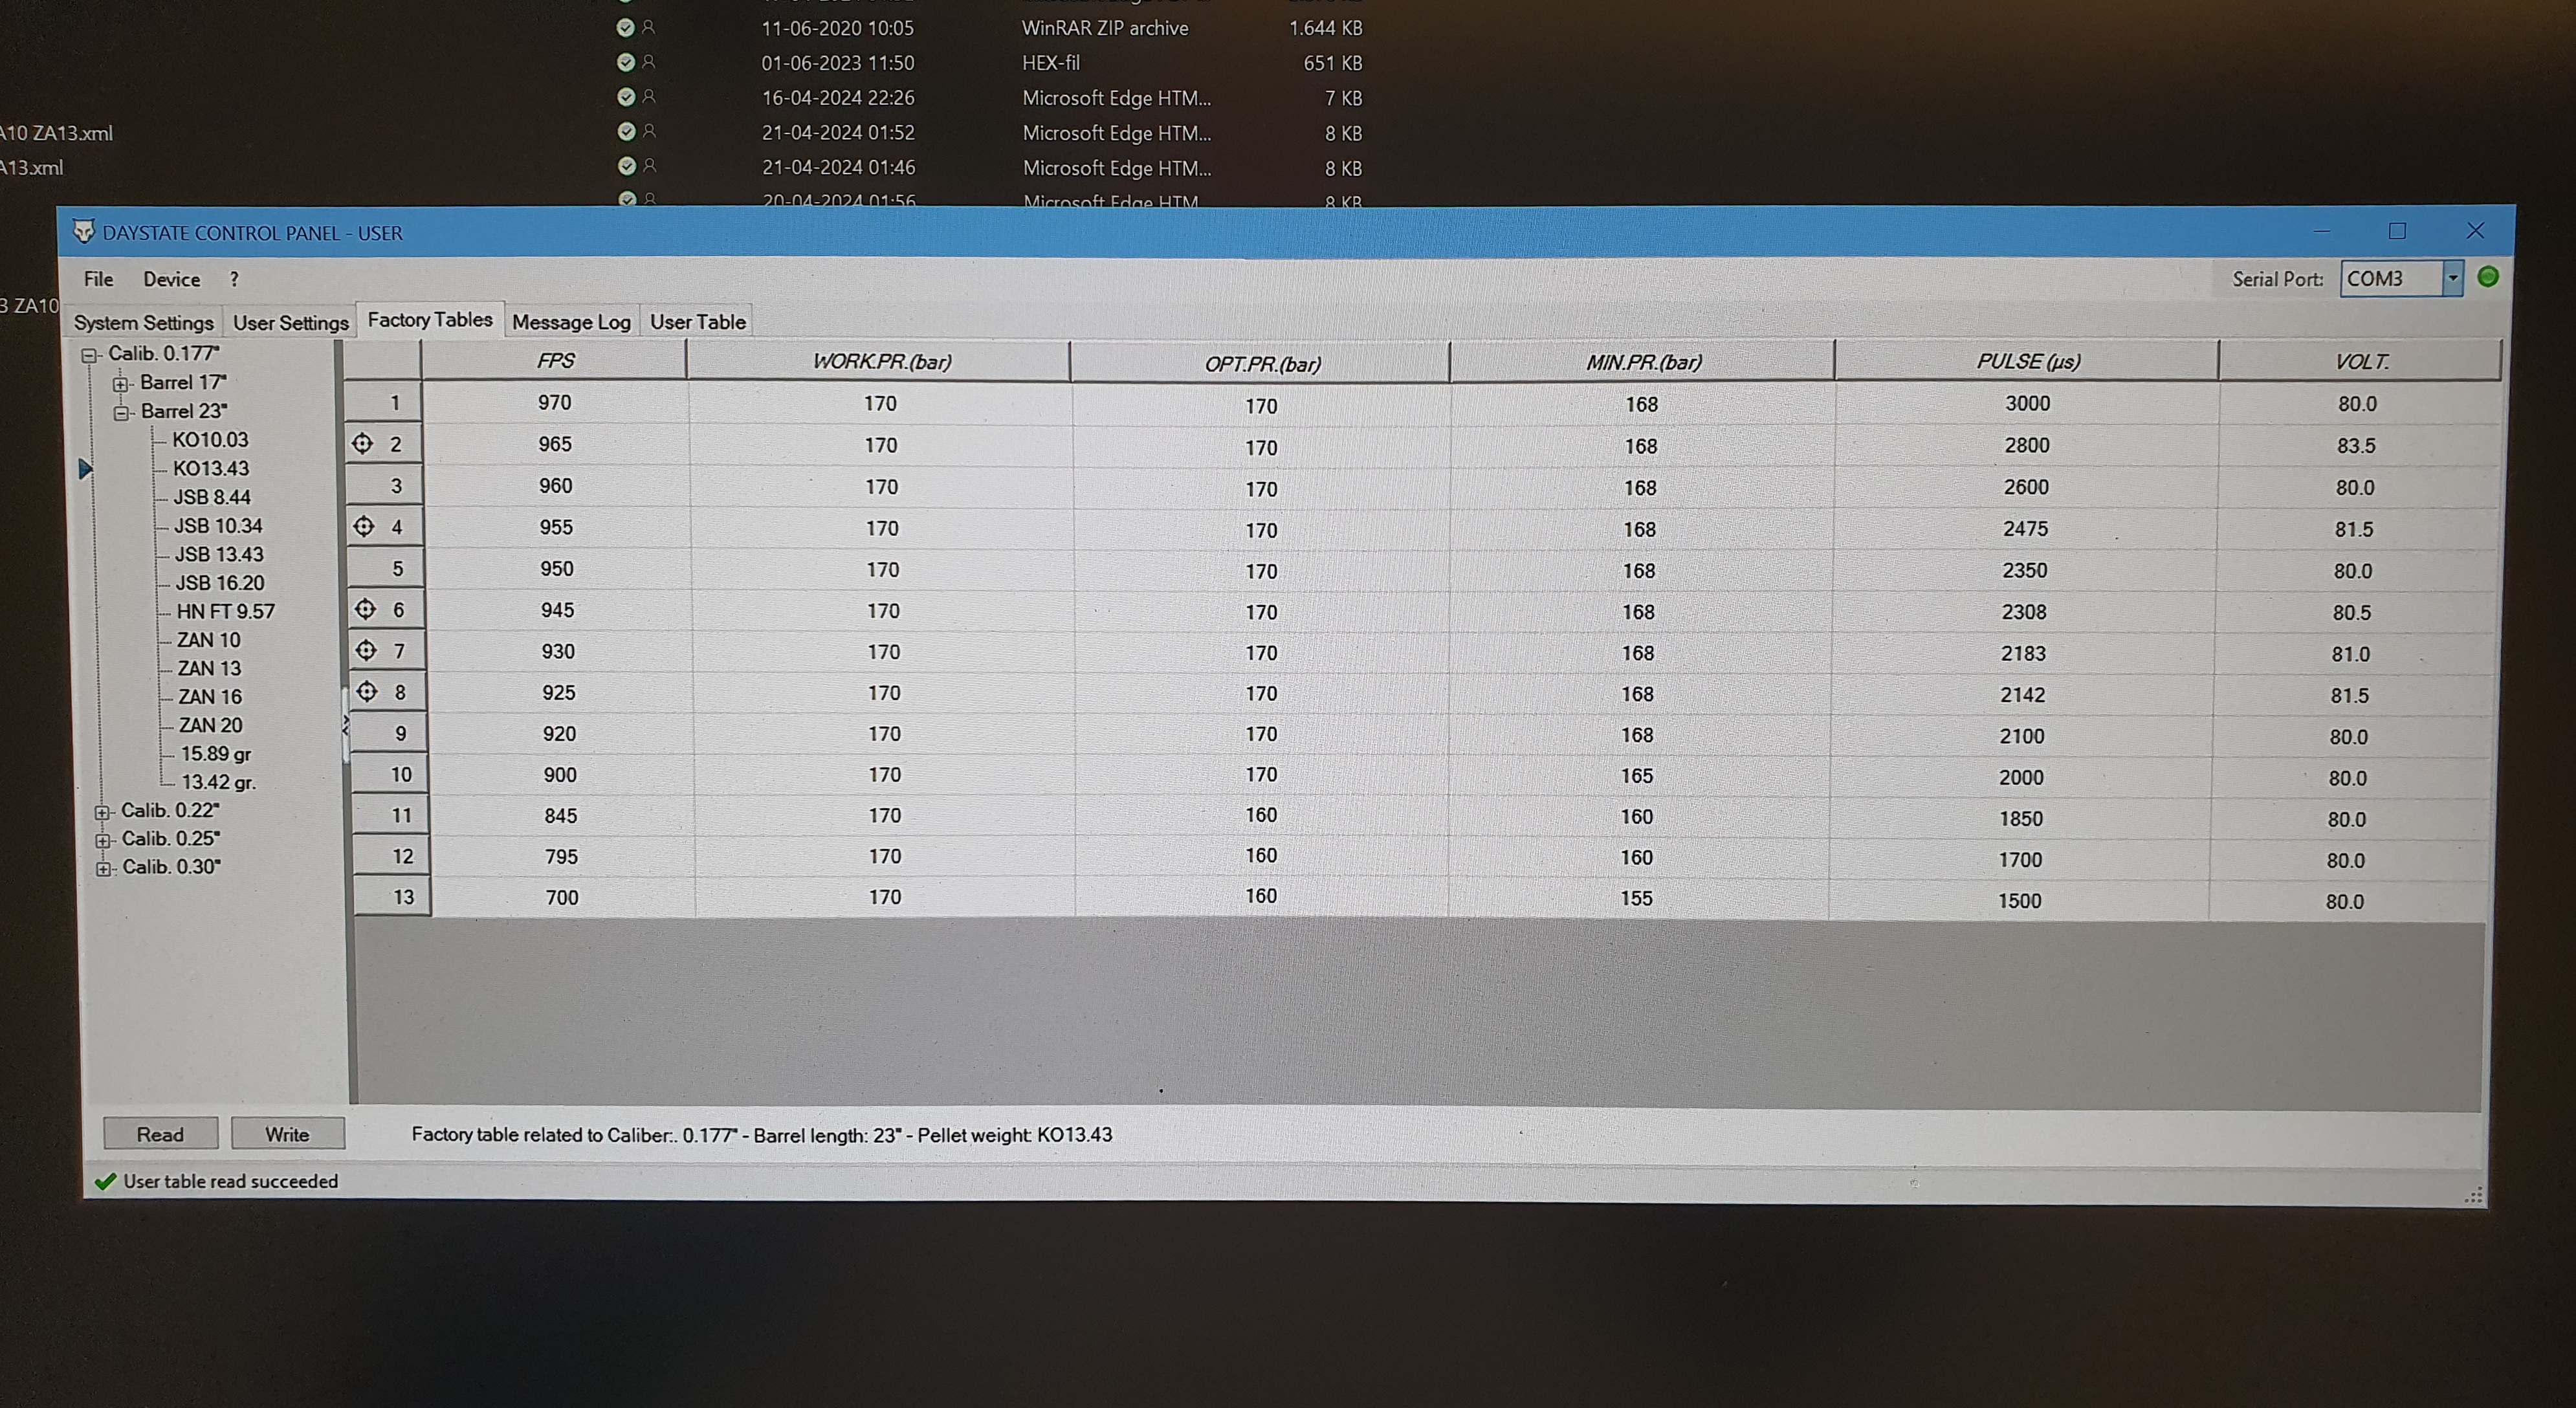Click the Daystate wolf logo in title bar

[84, 232]
